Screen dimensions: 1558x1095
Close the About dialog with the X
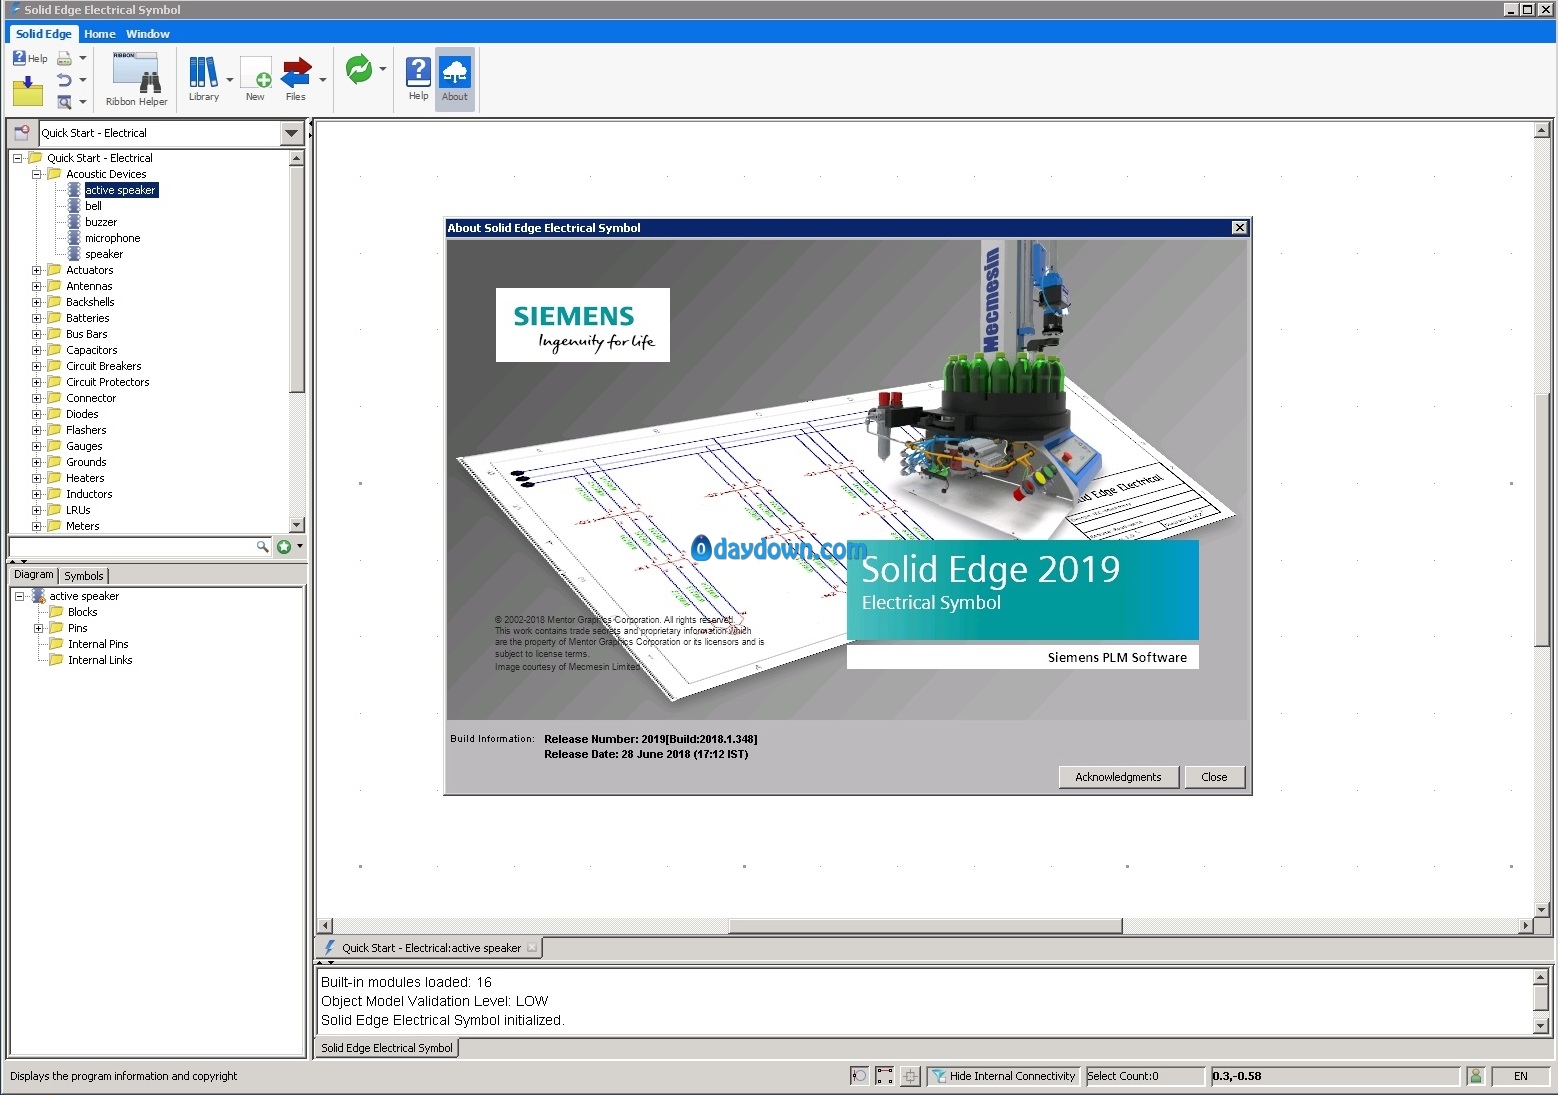pyautogui.click(x=1239, y=228)
